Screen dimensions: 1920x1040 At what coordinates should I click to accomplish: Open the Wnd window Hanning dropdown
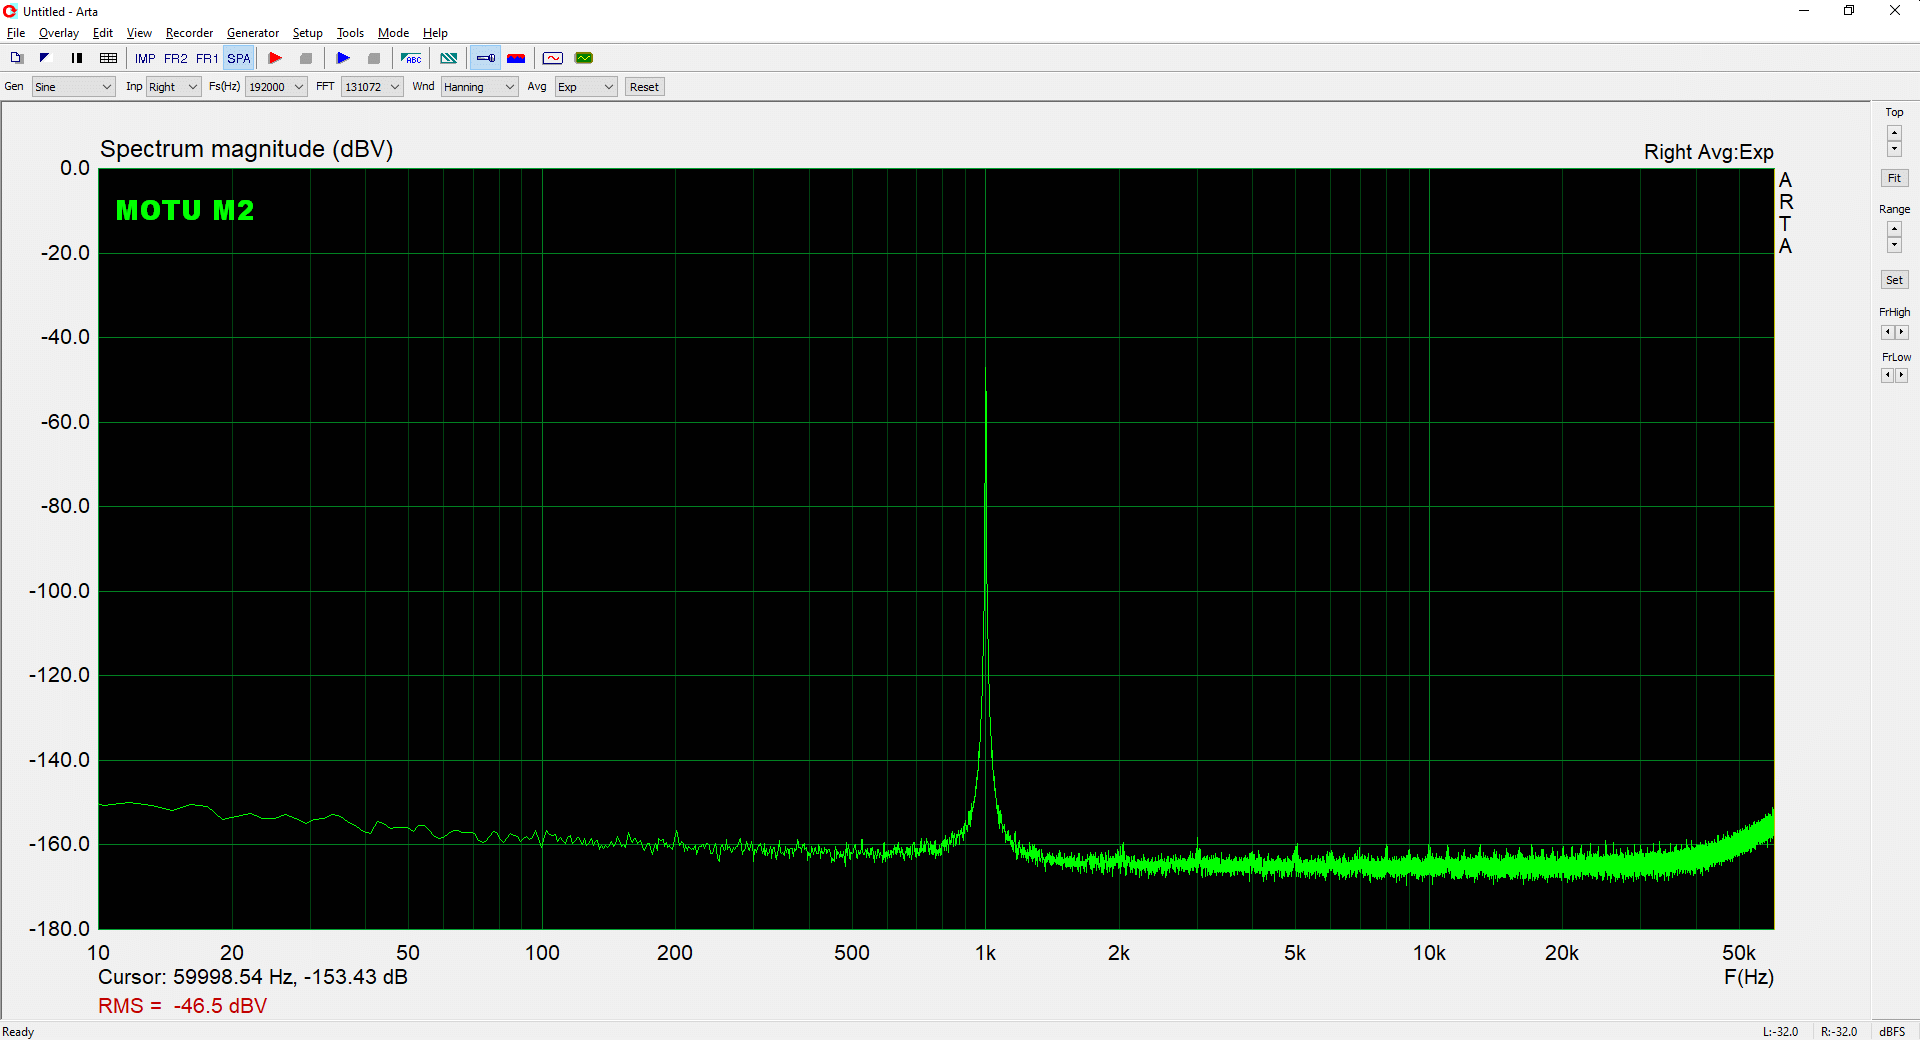479,87
